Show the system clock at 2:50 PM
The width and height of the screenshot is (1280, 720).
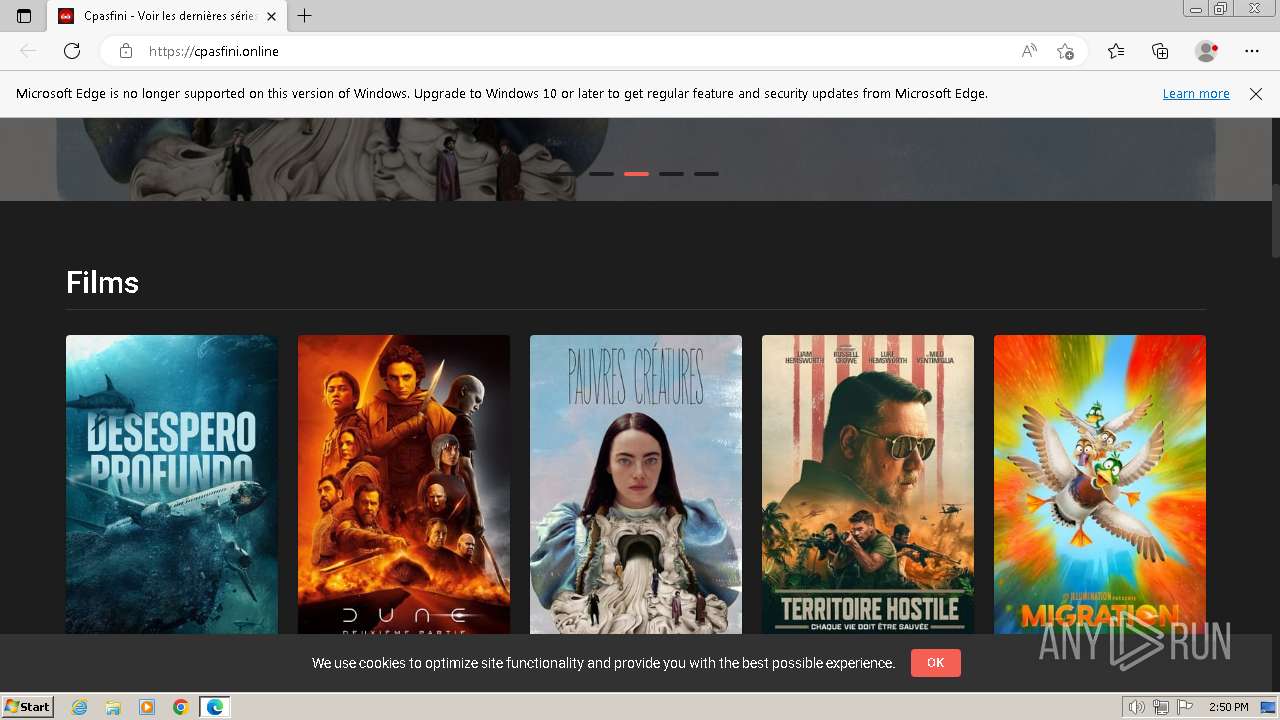[1228, 707]
